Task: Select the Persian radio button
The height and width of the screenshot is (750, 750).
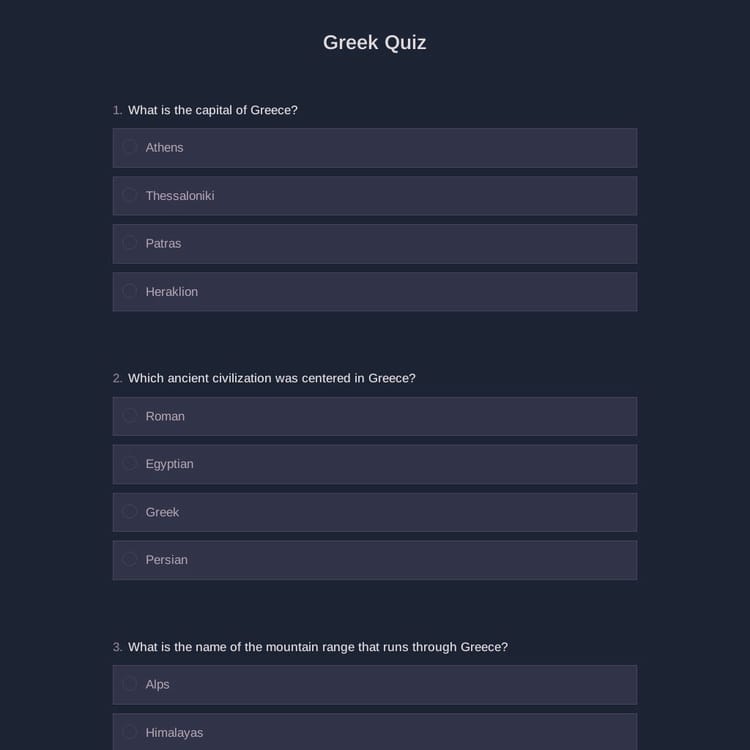Action: tap(130, 559)
